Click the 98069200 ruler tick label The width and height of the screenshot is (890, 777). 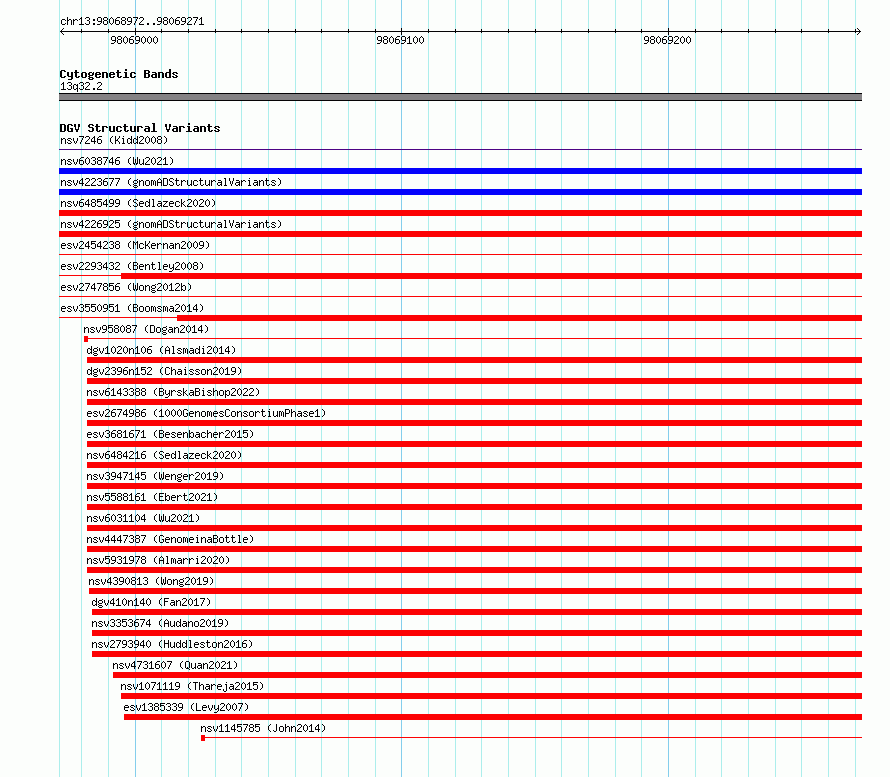(667, 40)
